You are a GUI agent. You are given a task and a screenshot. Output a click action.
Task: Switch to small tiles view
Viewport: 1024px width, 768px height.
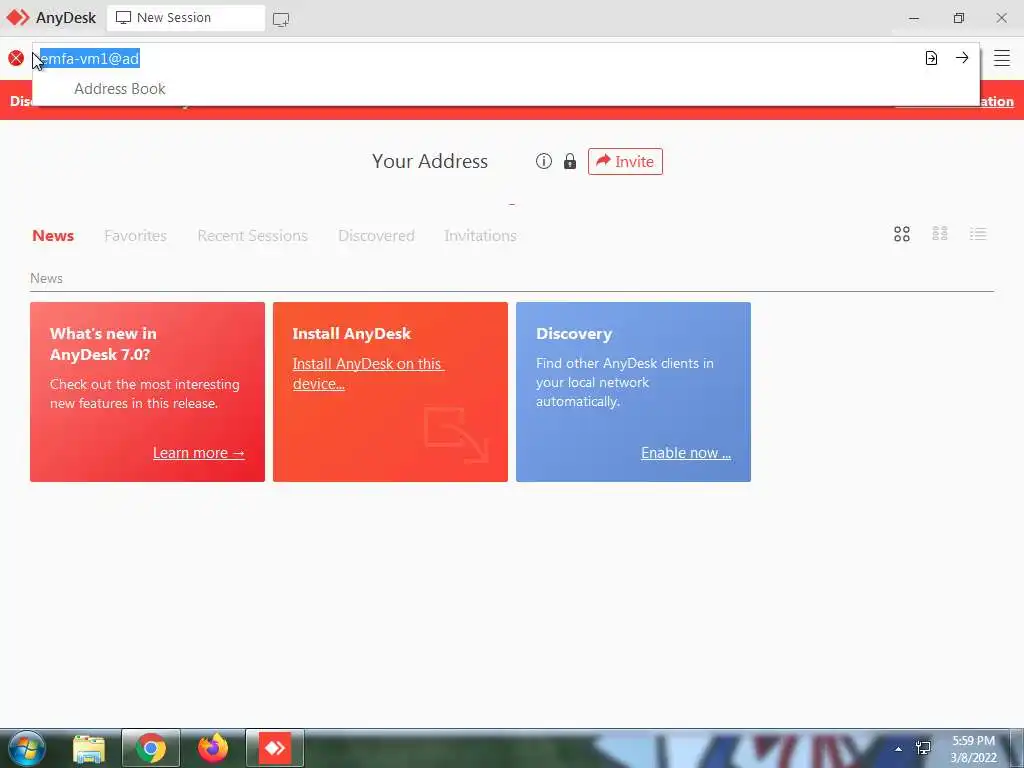[940, 233]
